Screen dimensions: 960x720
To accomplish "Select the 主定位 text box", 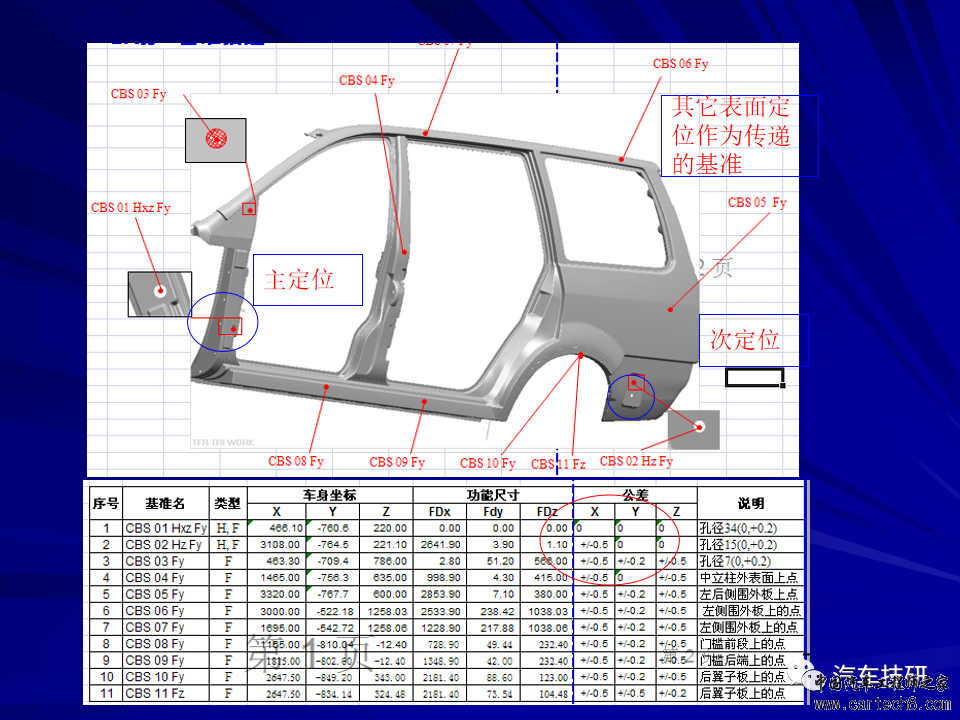I will pos(308,280).
